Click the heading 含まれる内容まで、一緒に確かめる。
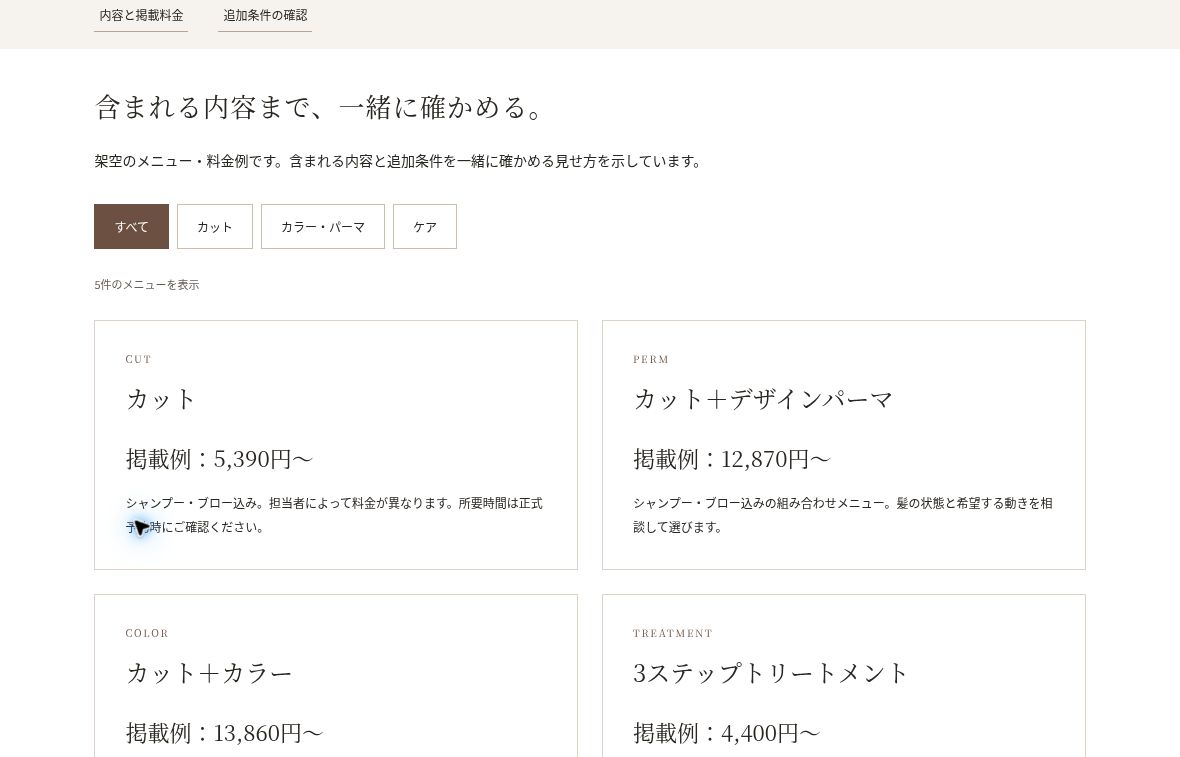Screen dimensions: 1180x757 (x=319, y=108)
